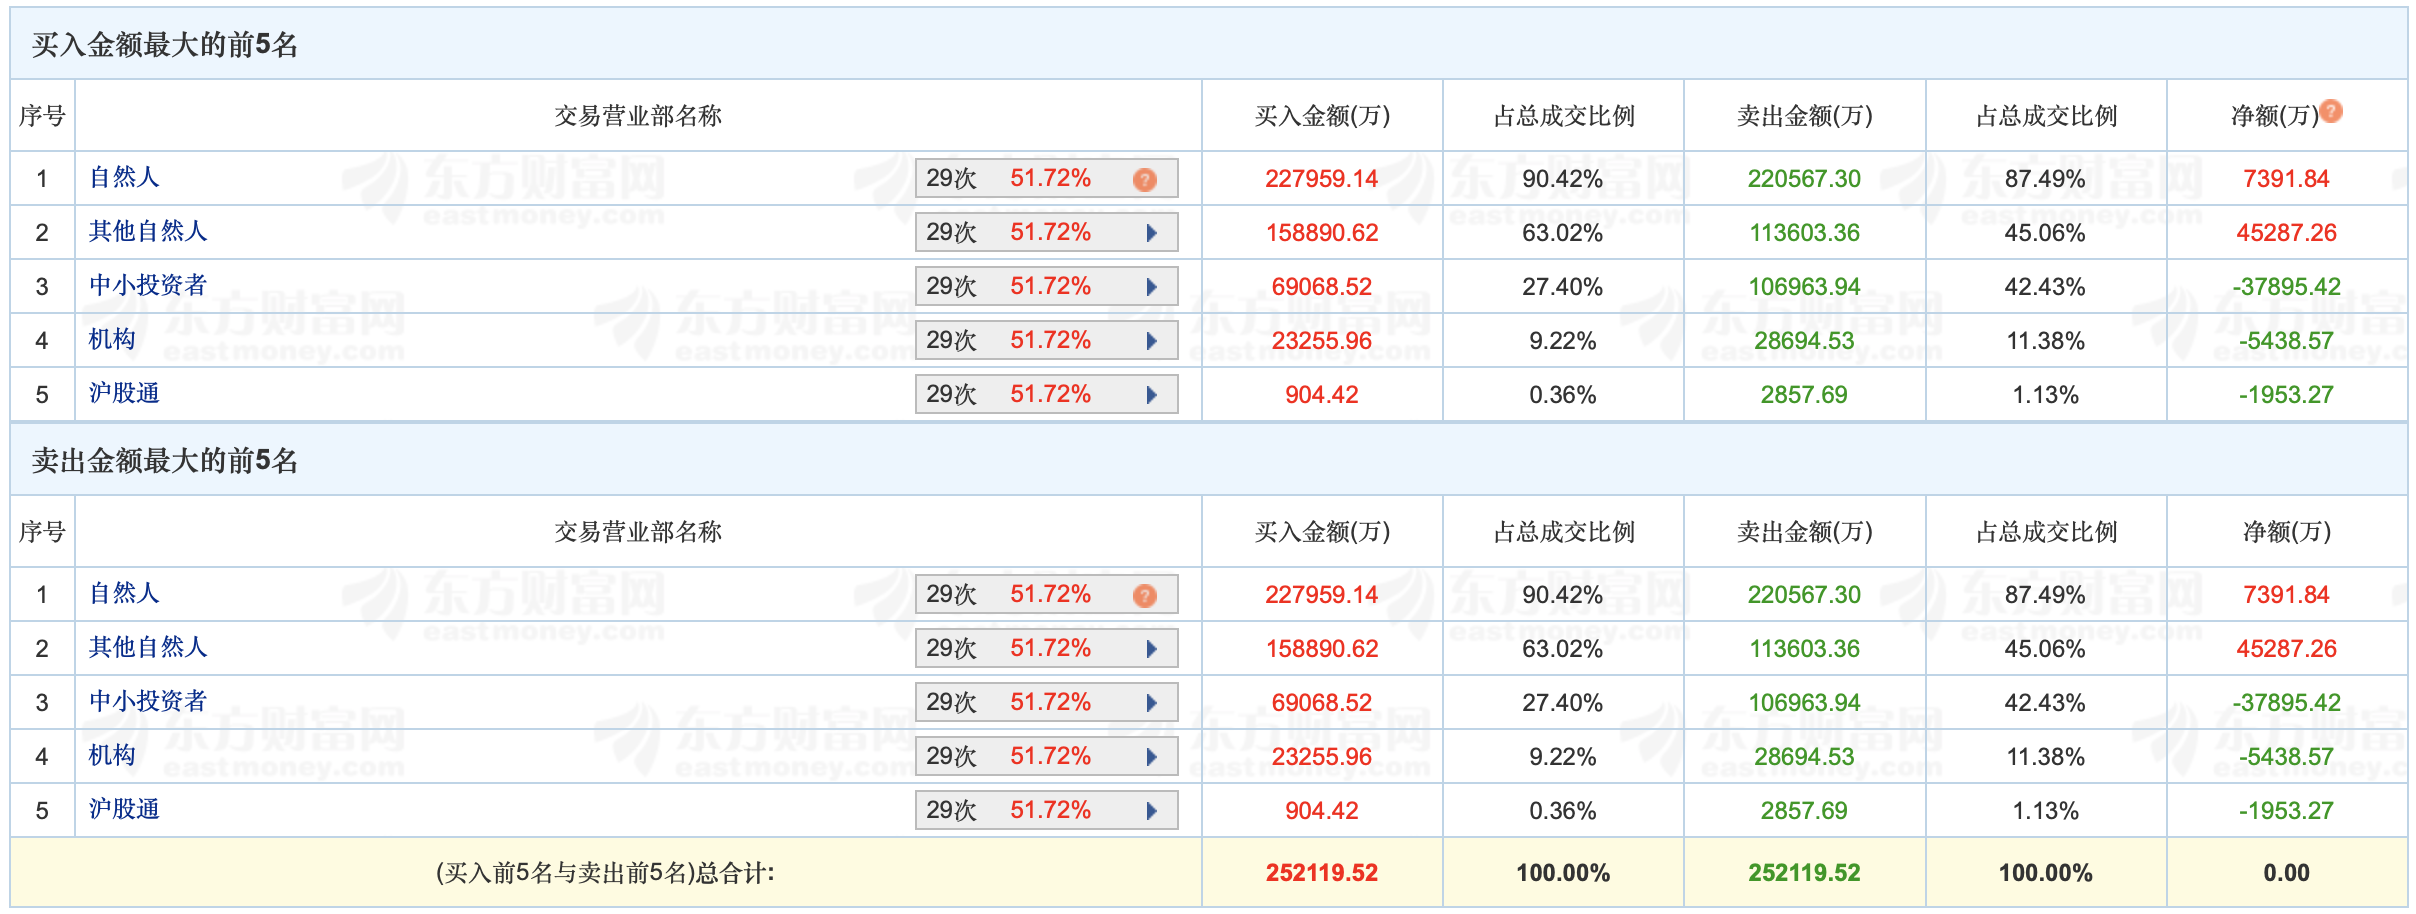Expand arrow for 机构 in sell table
The image size is (2416, 914).
pos(1151,757)
